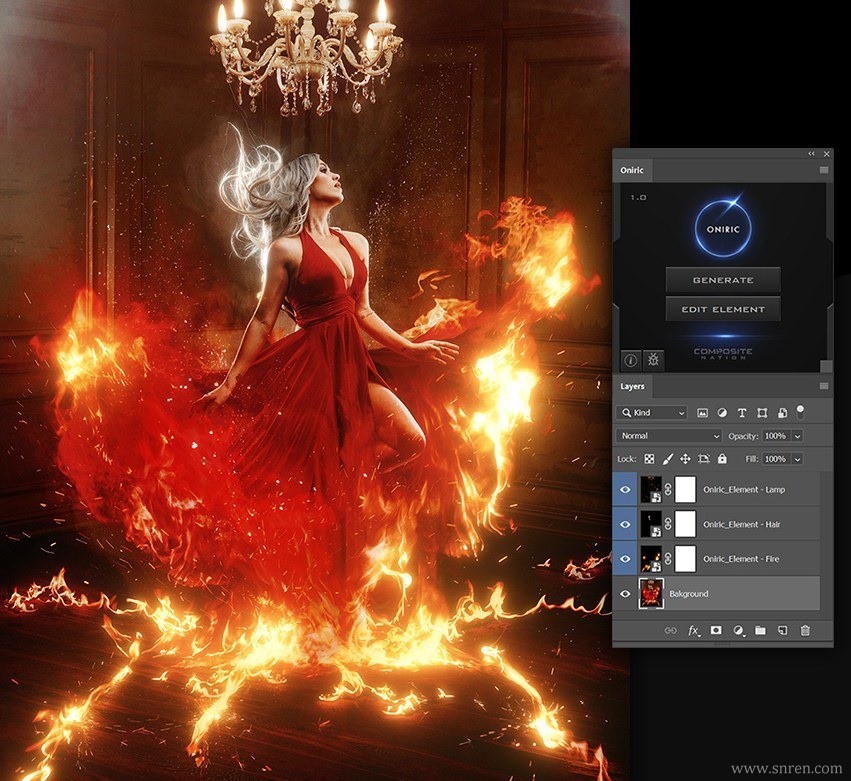Select the Fire layer's white mask thumbnail
The height and width of the screenshot is (781, 851).
pyautogui.click(x=685, y=559)
